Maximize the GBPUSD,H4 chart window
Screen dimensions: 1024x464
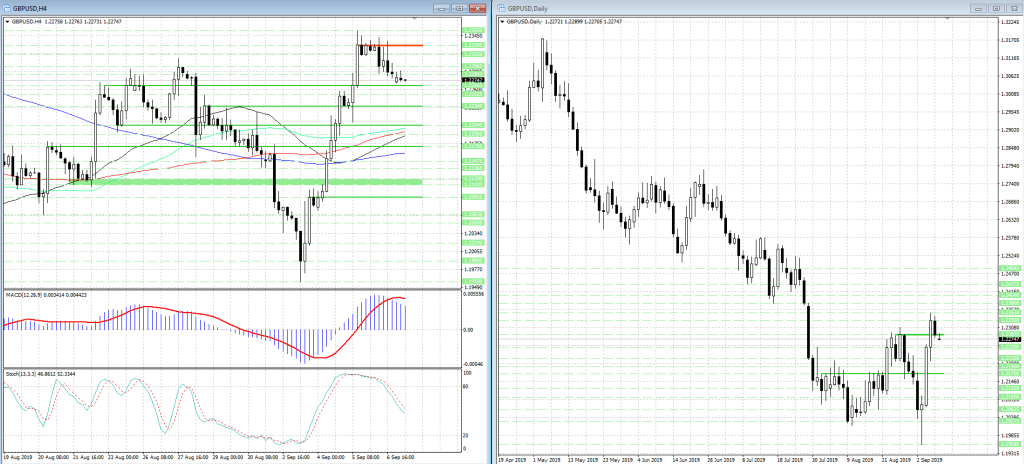point(460,8)
